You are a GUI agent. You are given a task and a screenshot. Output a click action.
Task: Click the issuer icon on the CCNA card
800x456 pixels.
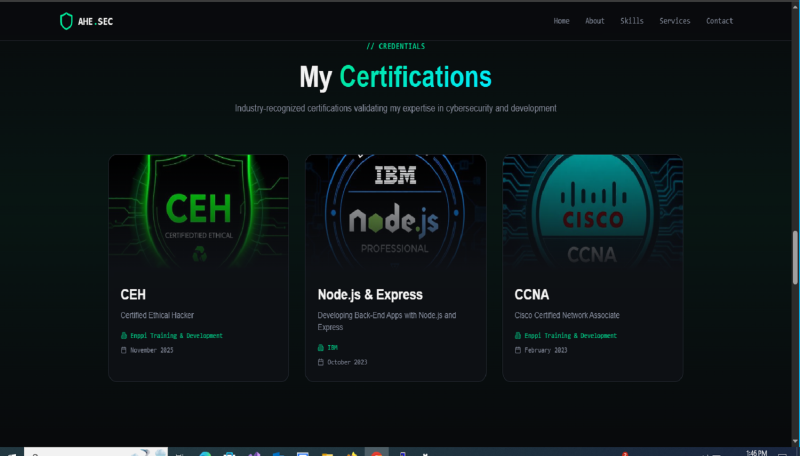pyautogui.click(x=518, y=336)
